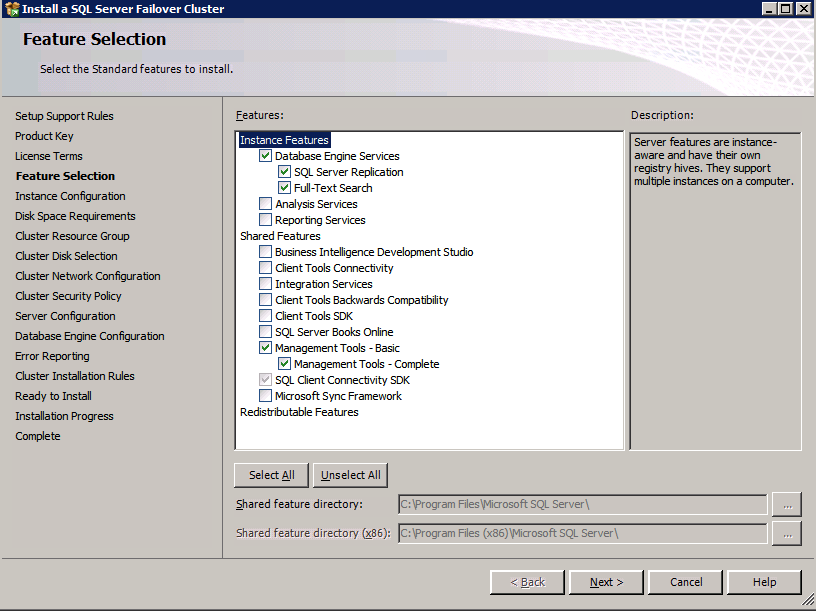Proceed with the Next button
The height and width of the screenshot is (611, 816).
point(606,582)
